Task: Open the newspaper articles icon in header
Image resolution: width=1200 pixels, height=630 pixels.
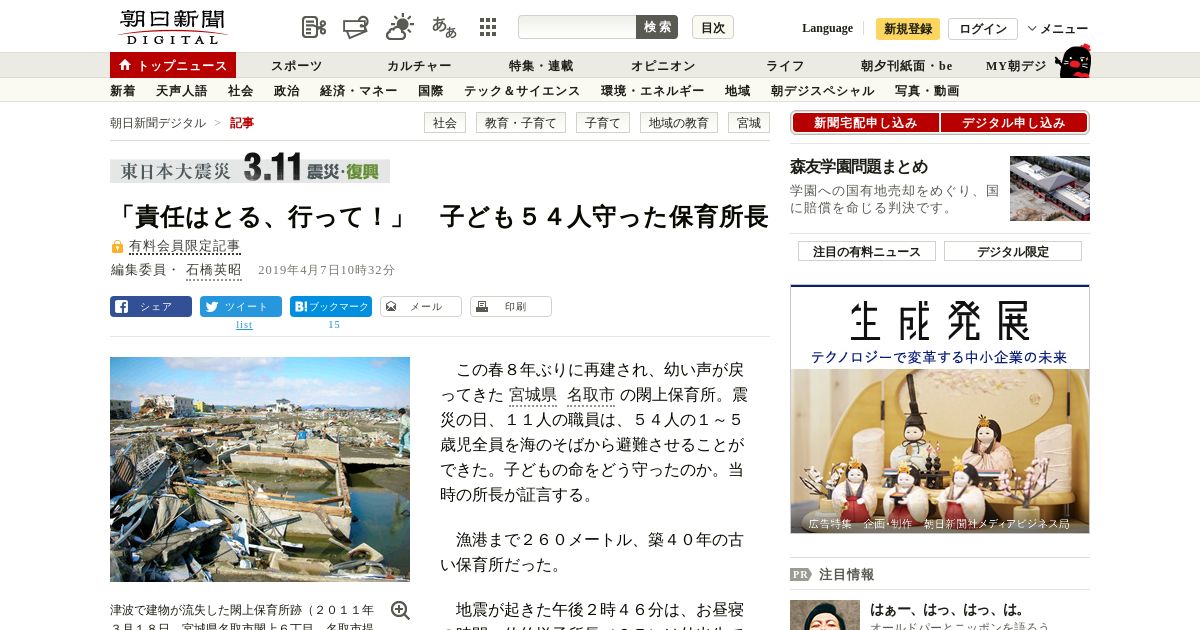Action: coord(314,27)
